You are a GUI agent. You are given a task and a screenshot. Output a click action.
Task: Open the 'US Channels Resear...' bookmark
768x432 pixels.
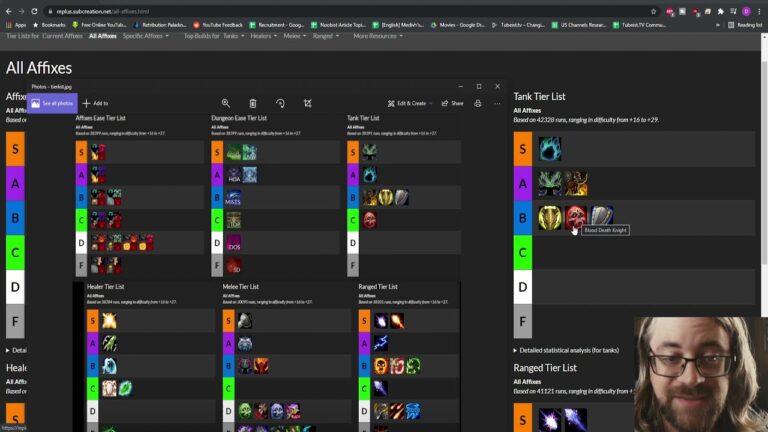tap(579, 24)
